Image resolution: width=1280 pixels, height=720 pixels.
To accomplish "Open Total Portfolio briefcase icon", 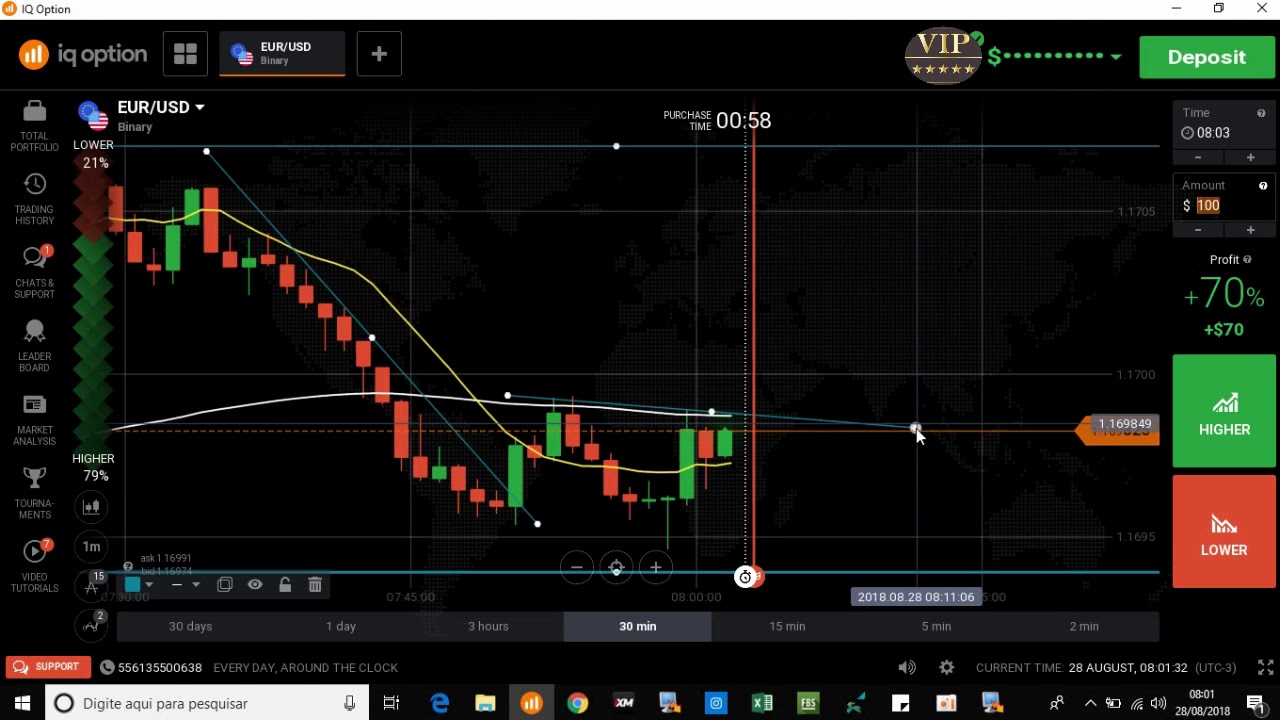I will [x=34, y=111].
